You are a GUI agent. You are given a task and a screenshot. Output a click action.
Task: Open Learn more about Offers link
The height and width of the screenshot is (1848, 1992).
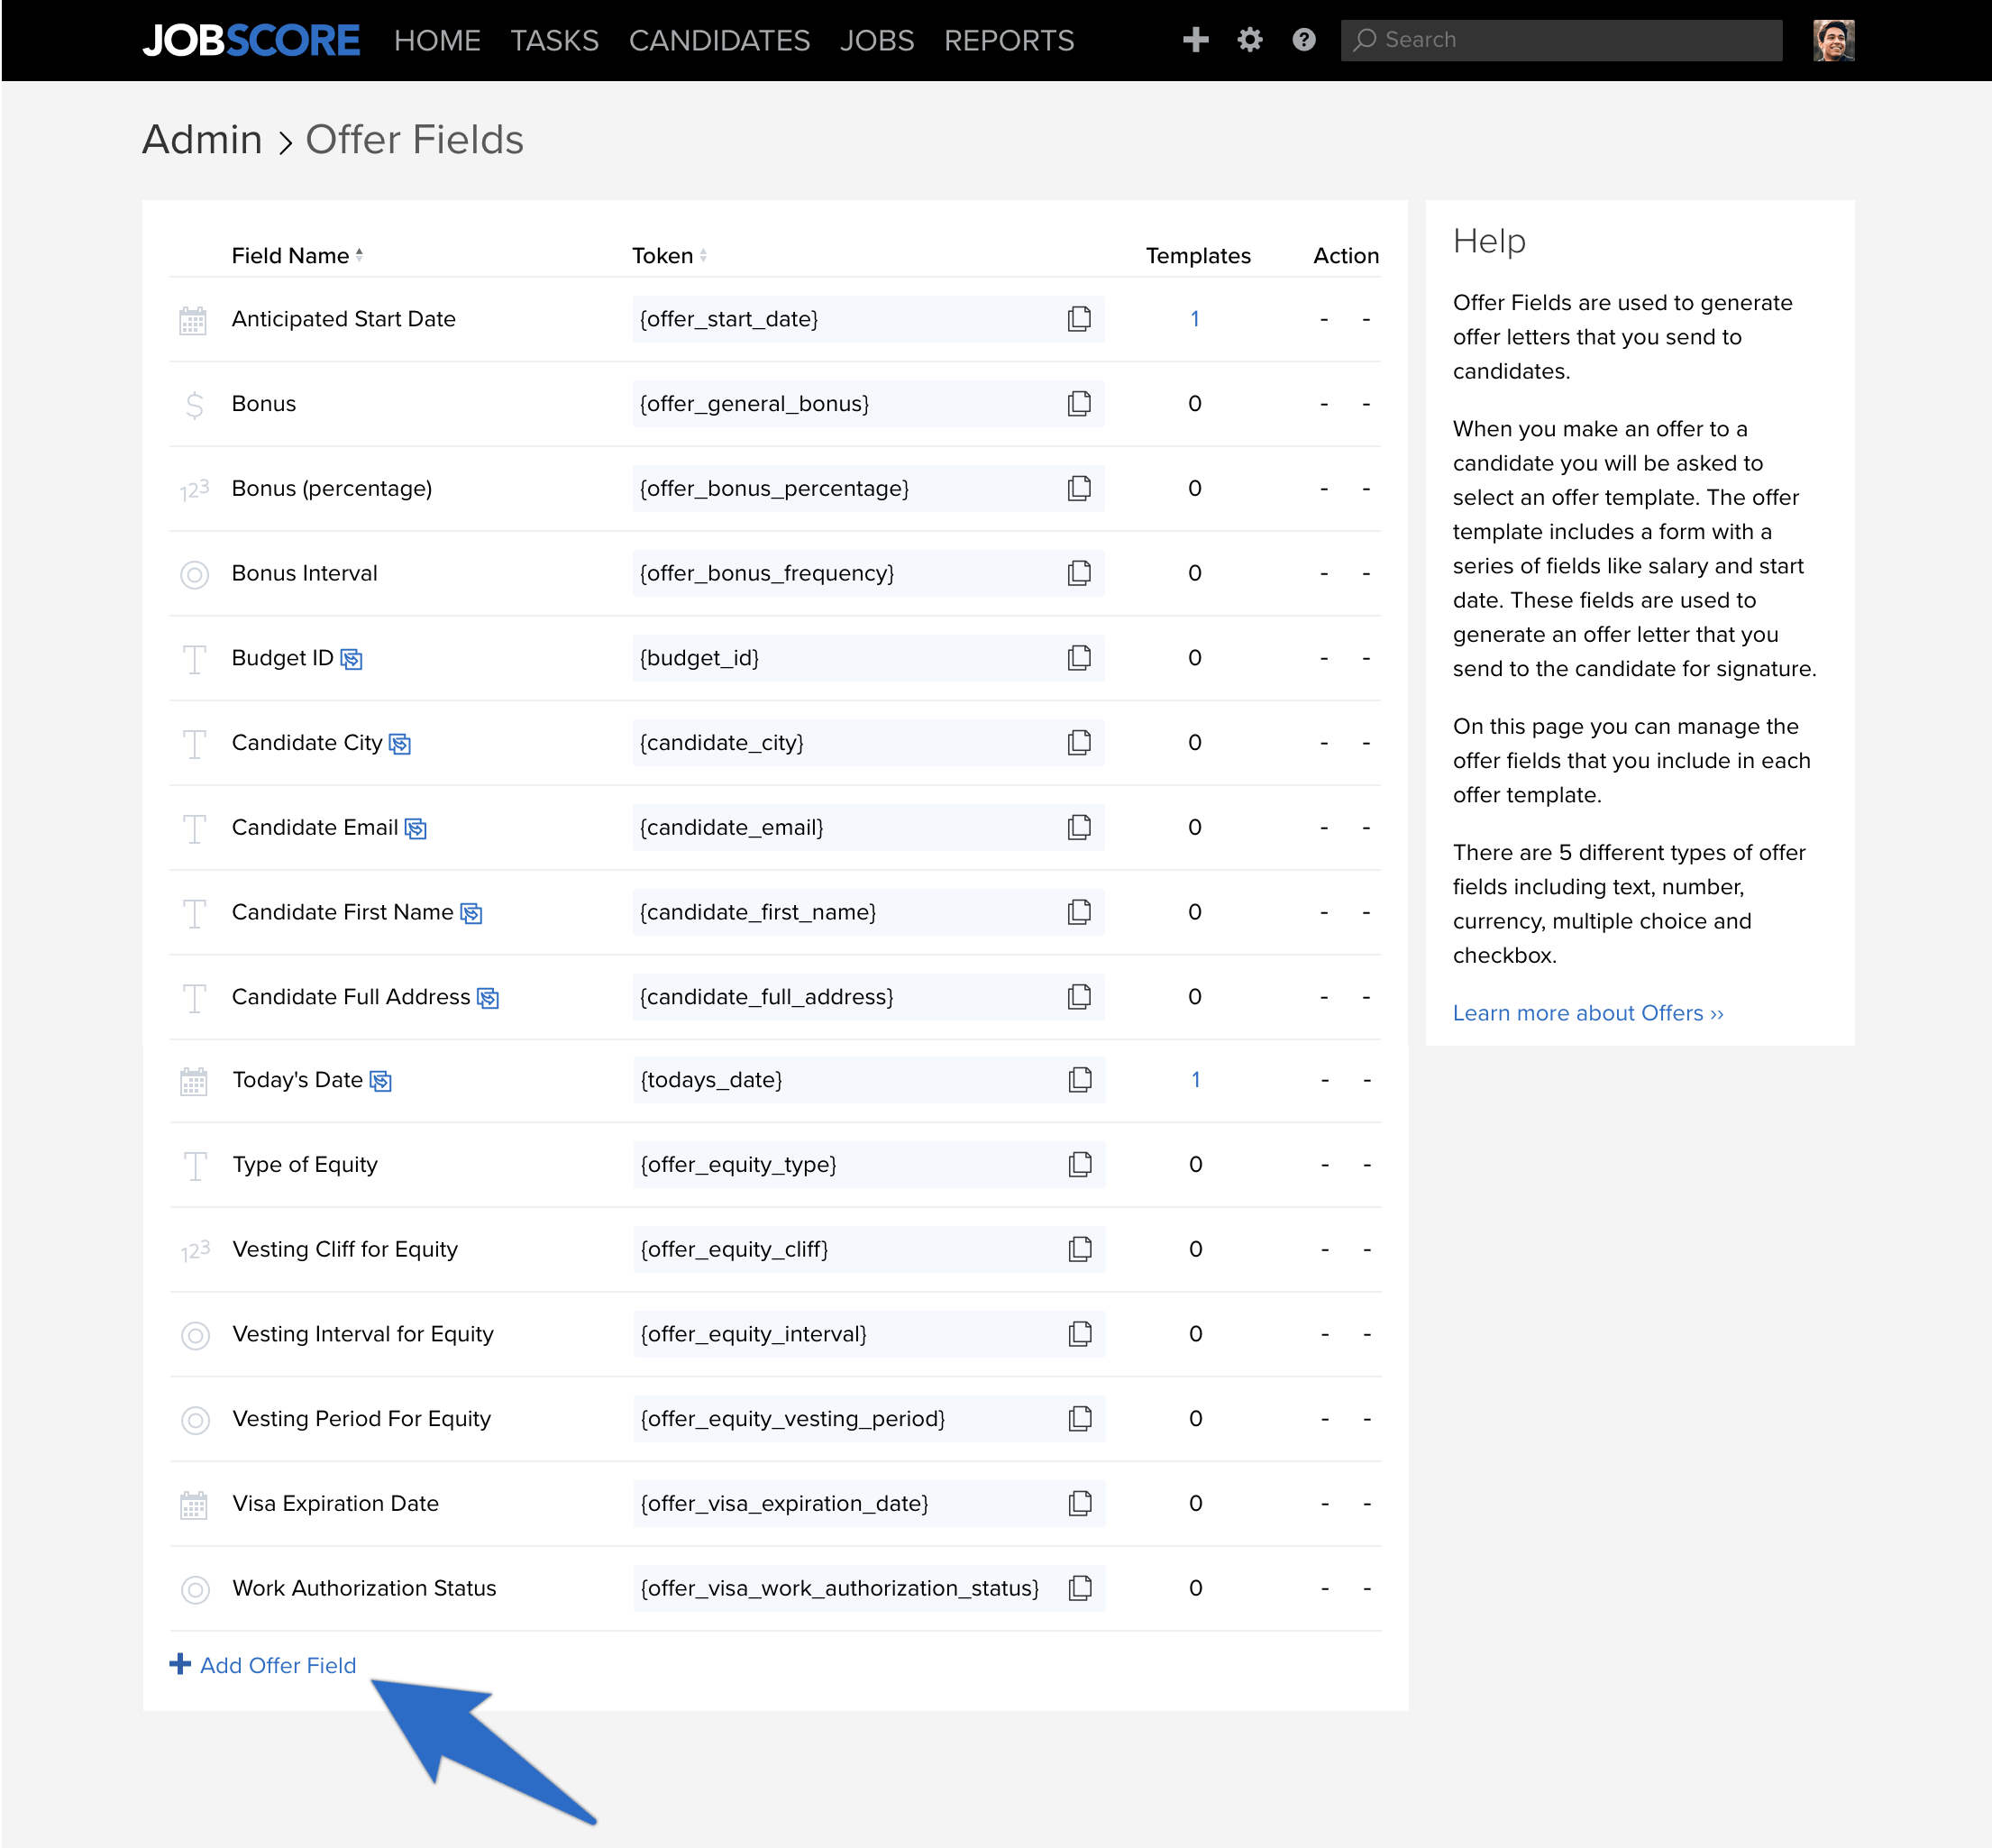(1588, 1013)
